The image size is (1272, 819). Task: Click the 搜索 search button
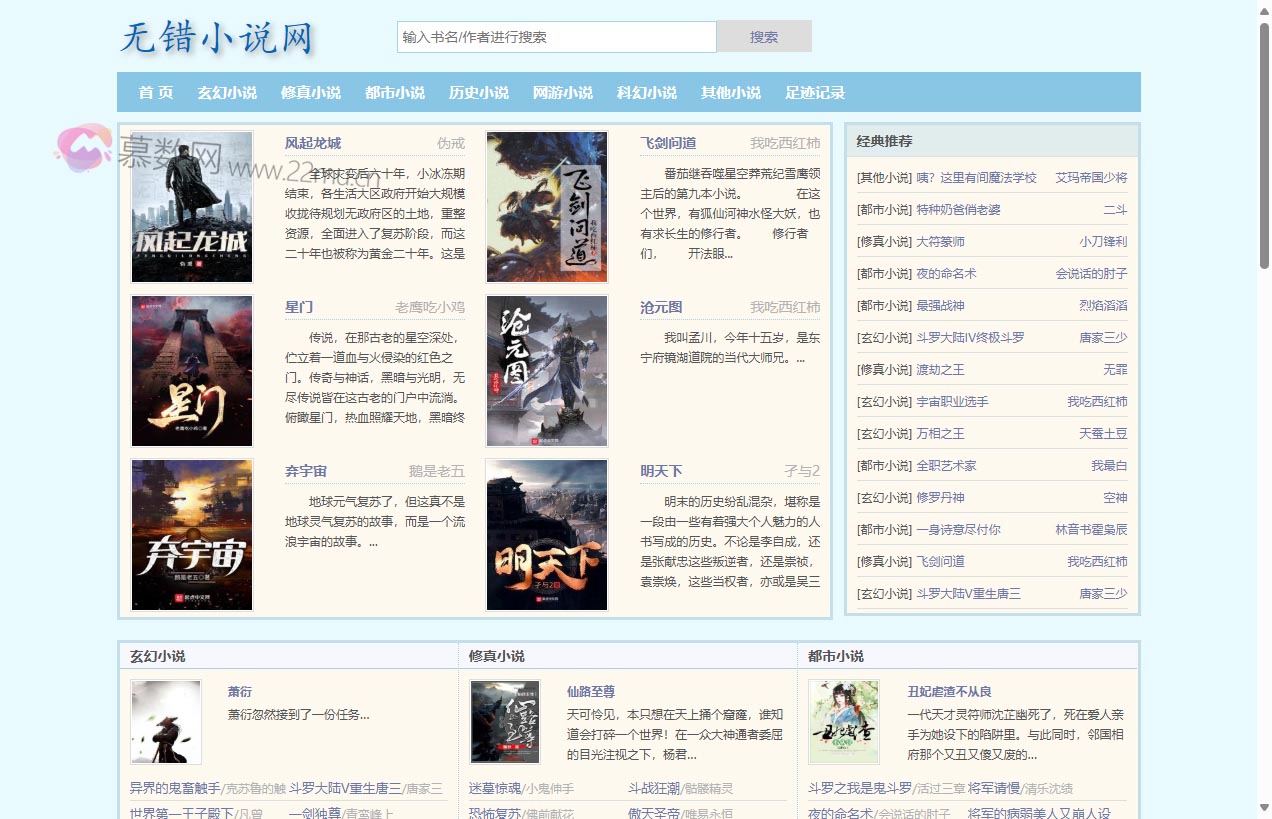(763, 37)
